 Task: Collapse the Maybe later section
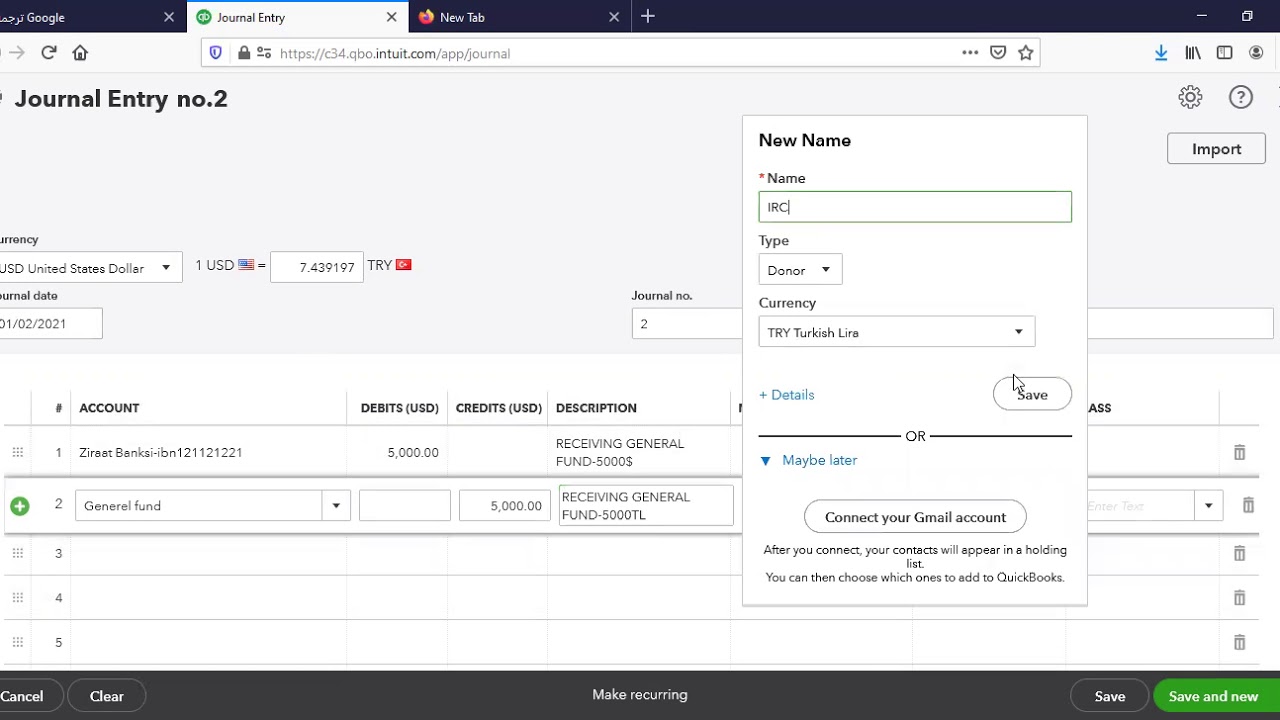[808, 460]
